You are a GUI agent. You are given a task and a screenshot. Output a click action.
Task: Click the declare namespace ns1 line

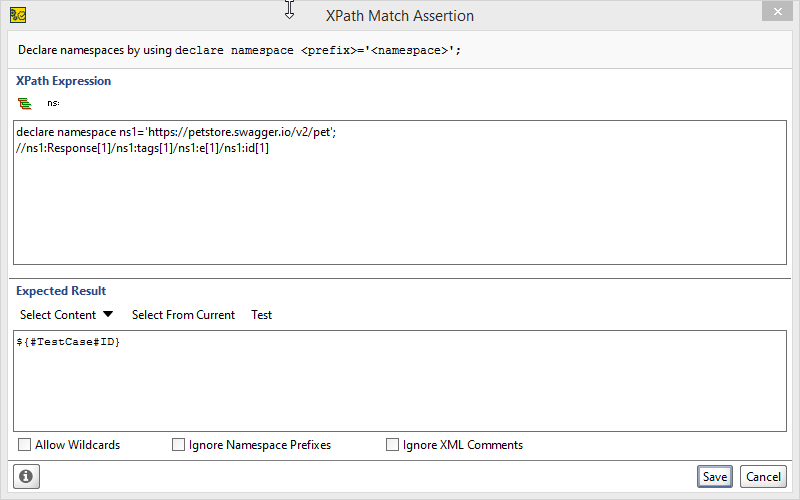(175, 133)
